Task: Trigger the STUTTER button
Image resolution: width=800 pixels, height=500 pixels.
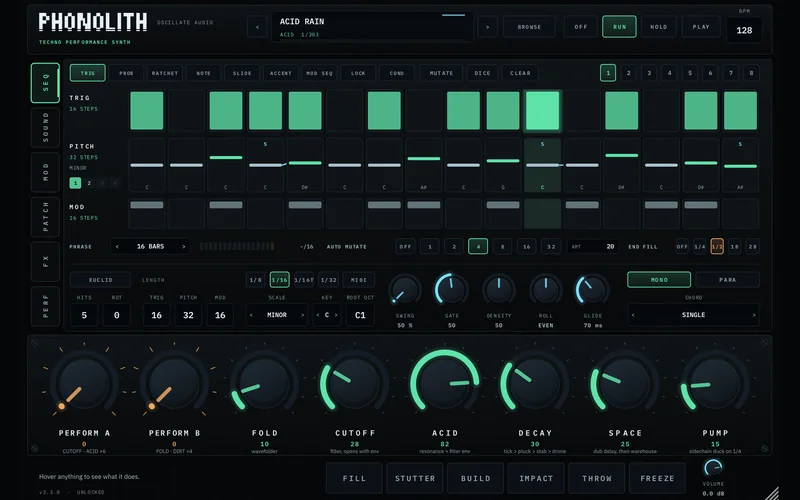Action: click(415, 479)
